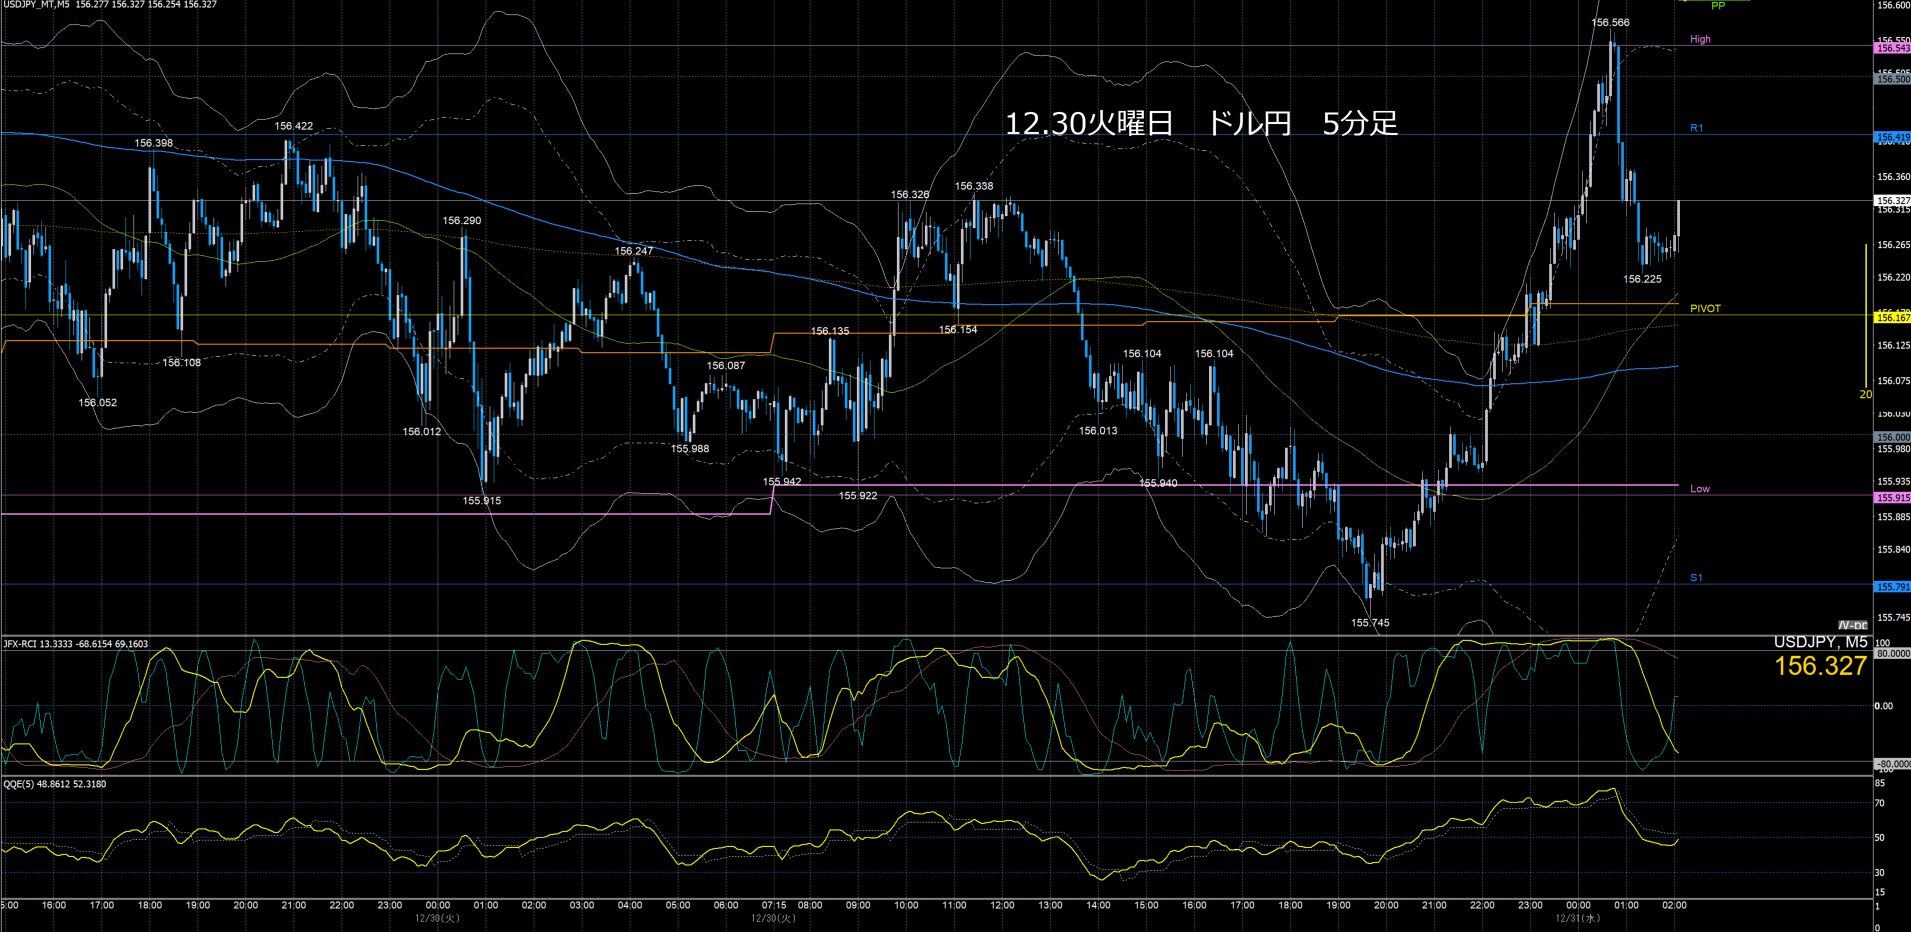Screen dimensions: 1911x932
Task: Click the pink 156.543 High price tag
Action: coord(1892,48)
